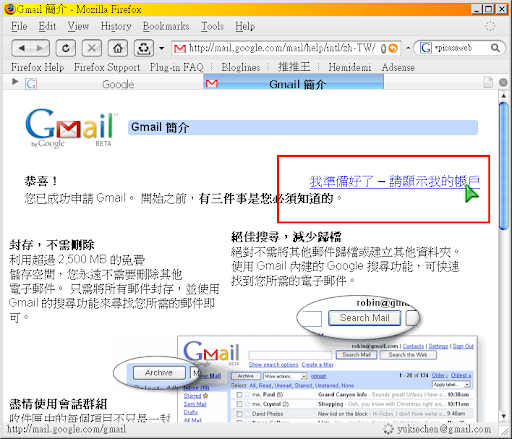Click the scrollbar down arrow
Screen dimensions: 512x439
pyautogui.click(x=503, y=416)
